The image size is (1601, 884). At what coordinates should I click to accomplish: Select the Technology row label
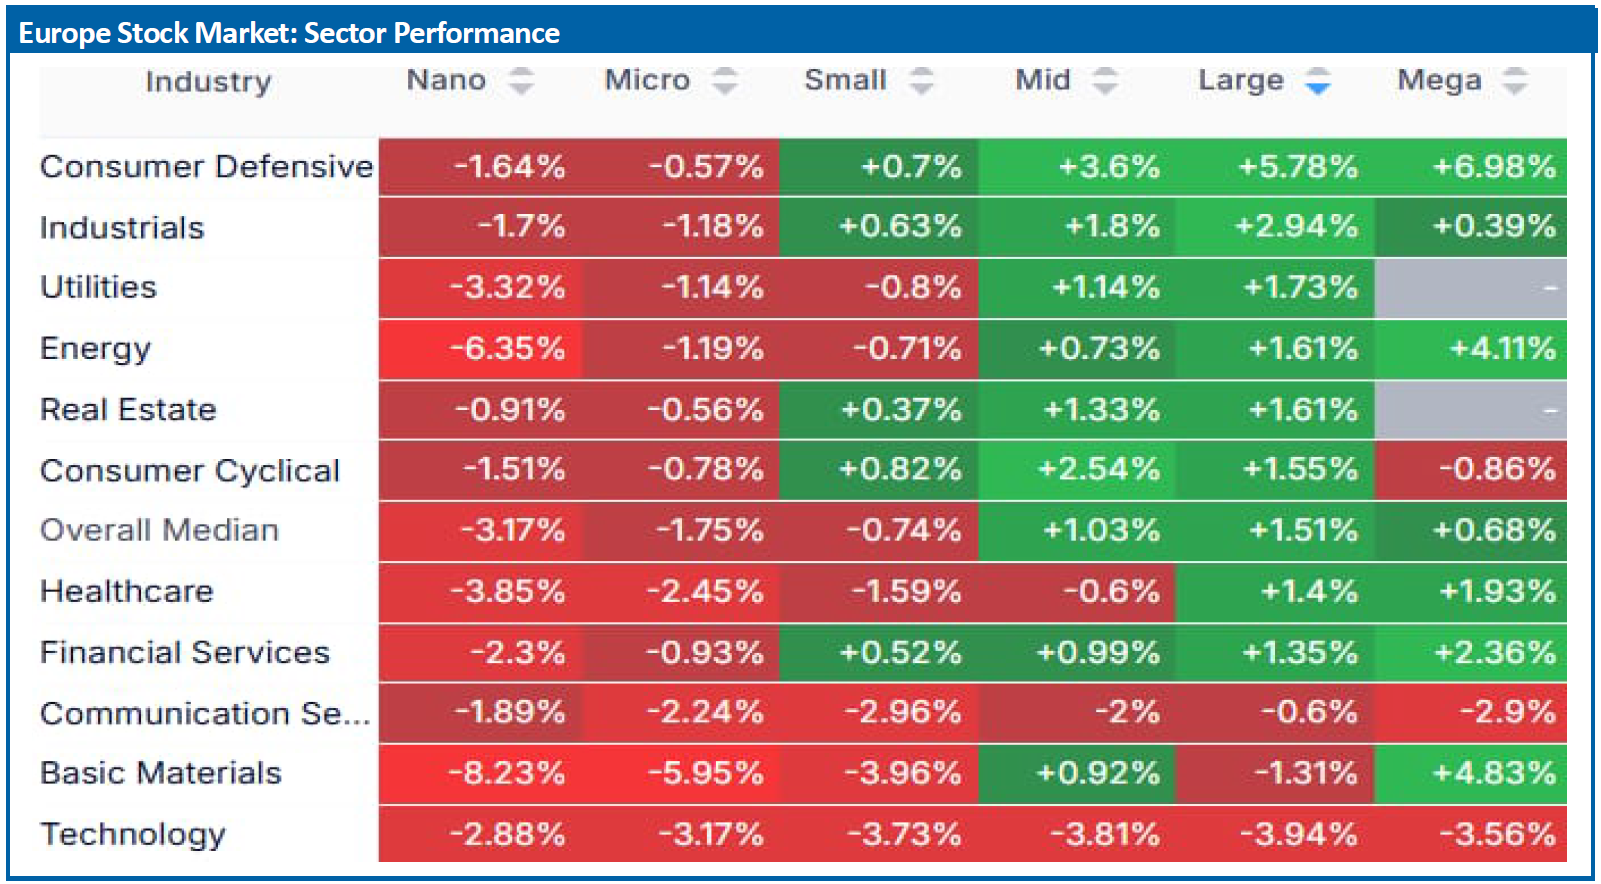tap(133, 834)
